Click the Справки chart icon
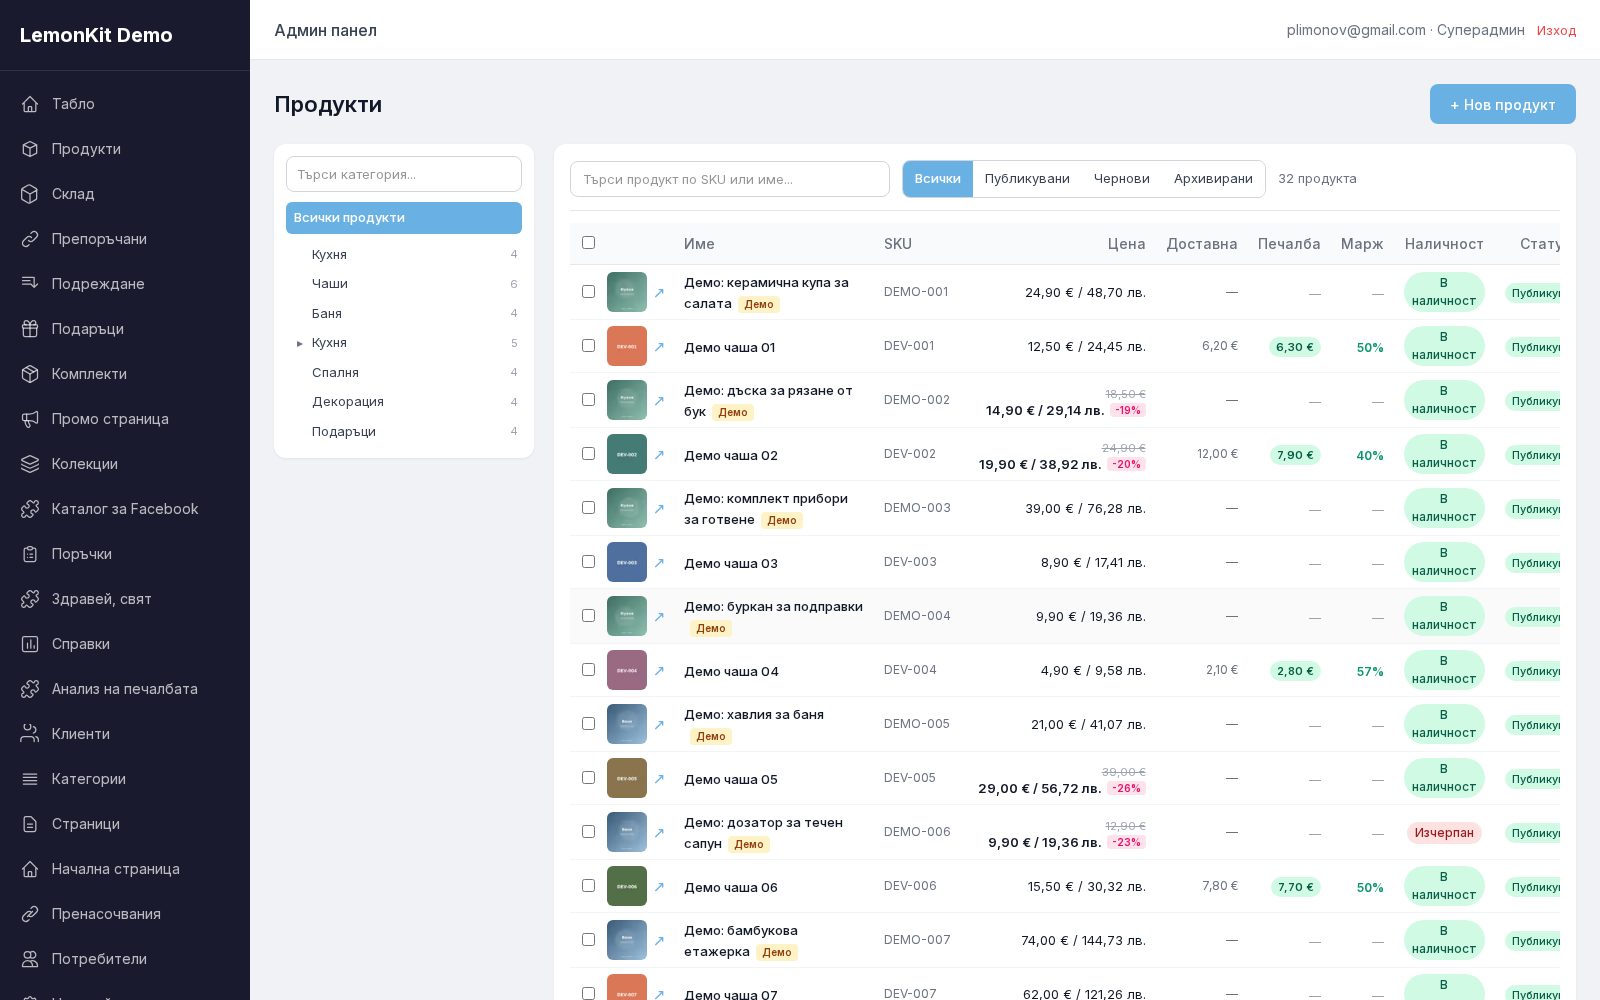The height and width of the screenshot is (1000, 1600). 30,644
